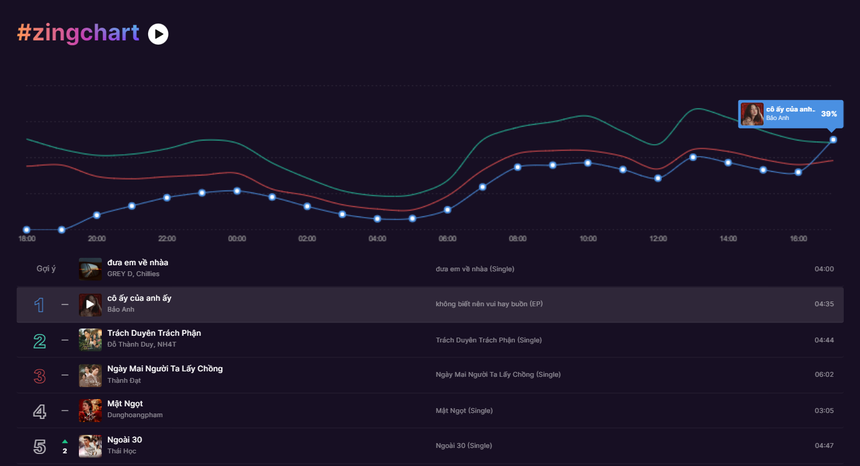
Task: Open album link Mật Ngọt (Single)
Action: tap(464, 411)
